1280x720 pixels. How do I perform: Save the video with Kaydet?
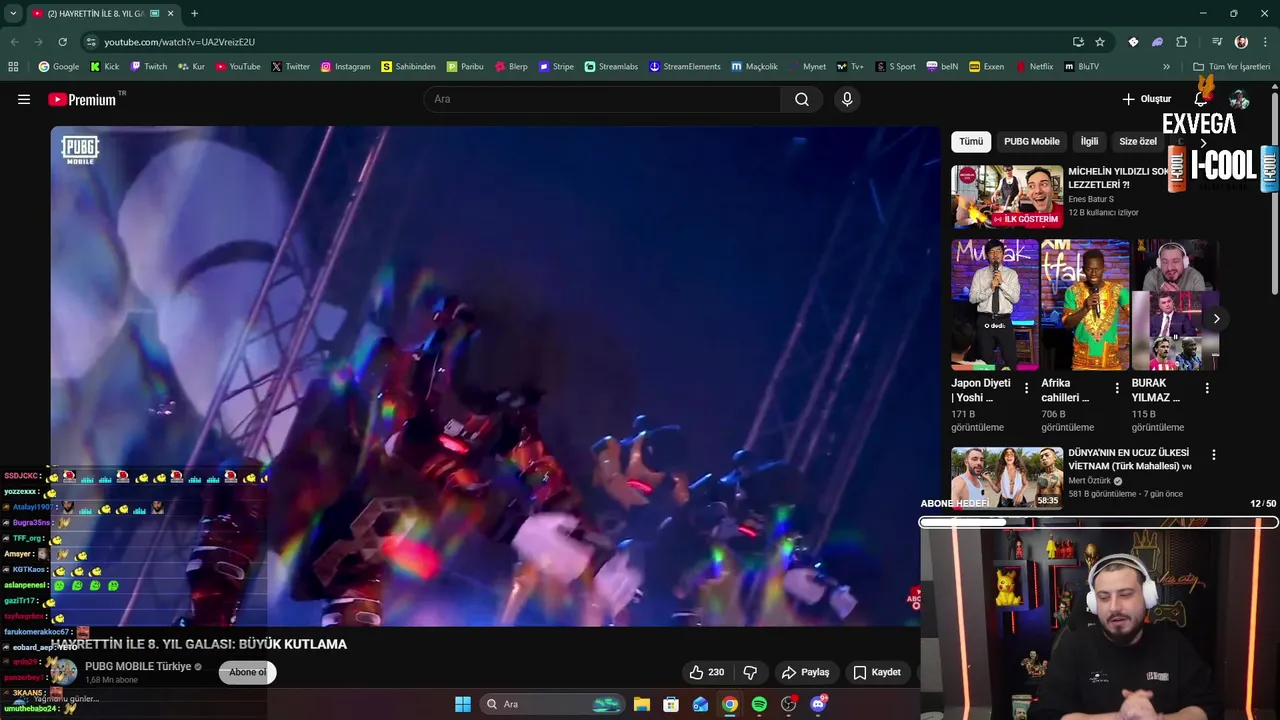(877, 672)
